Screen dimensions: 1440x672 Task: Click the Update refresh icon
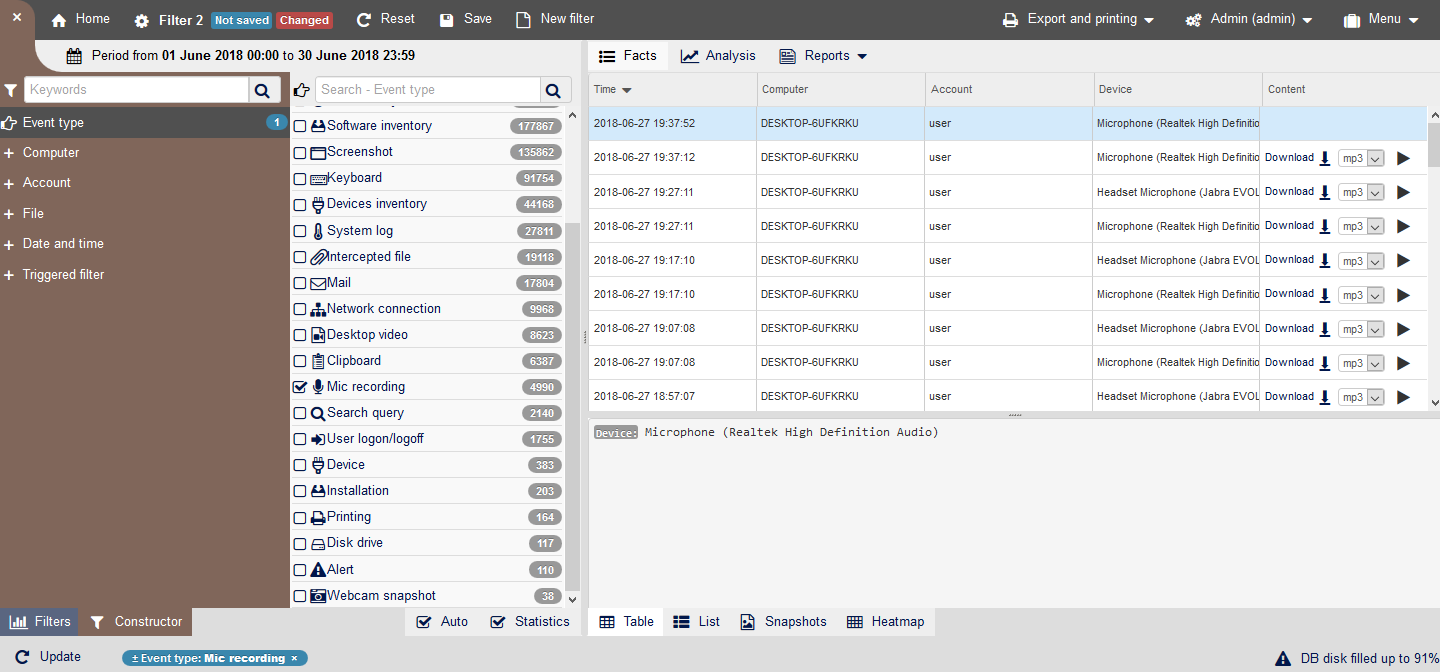click(22, 657)
